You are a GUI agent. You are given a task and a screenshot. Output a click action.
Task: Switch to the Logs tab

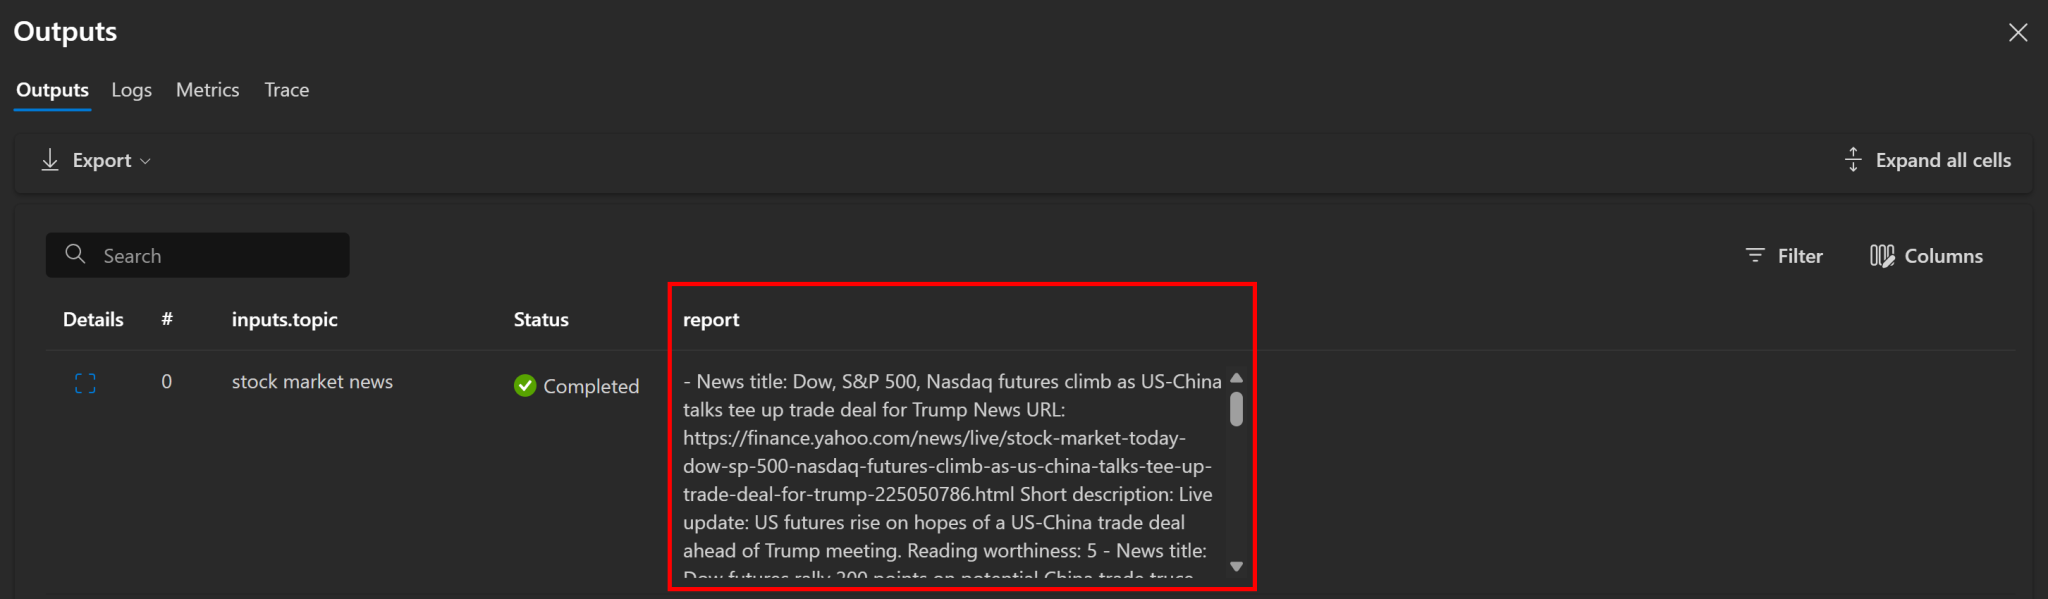tap(132, 90)
